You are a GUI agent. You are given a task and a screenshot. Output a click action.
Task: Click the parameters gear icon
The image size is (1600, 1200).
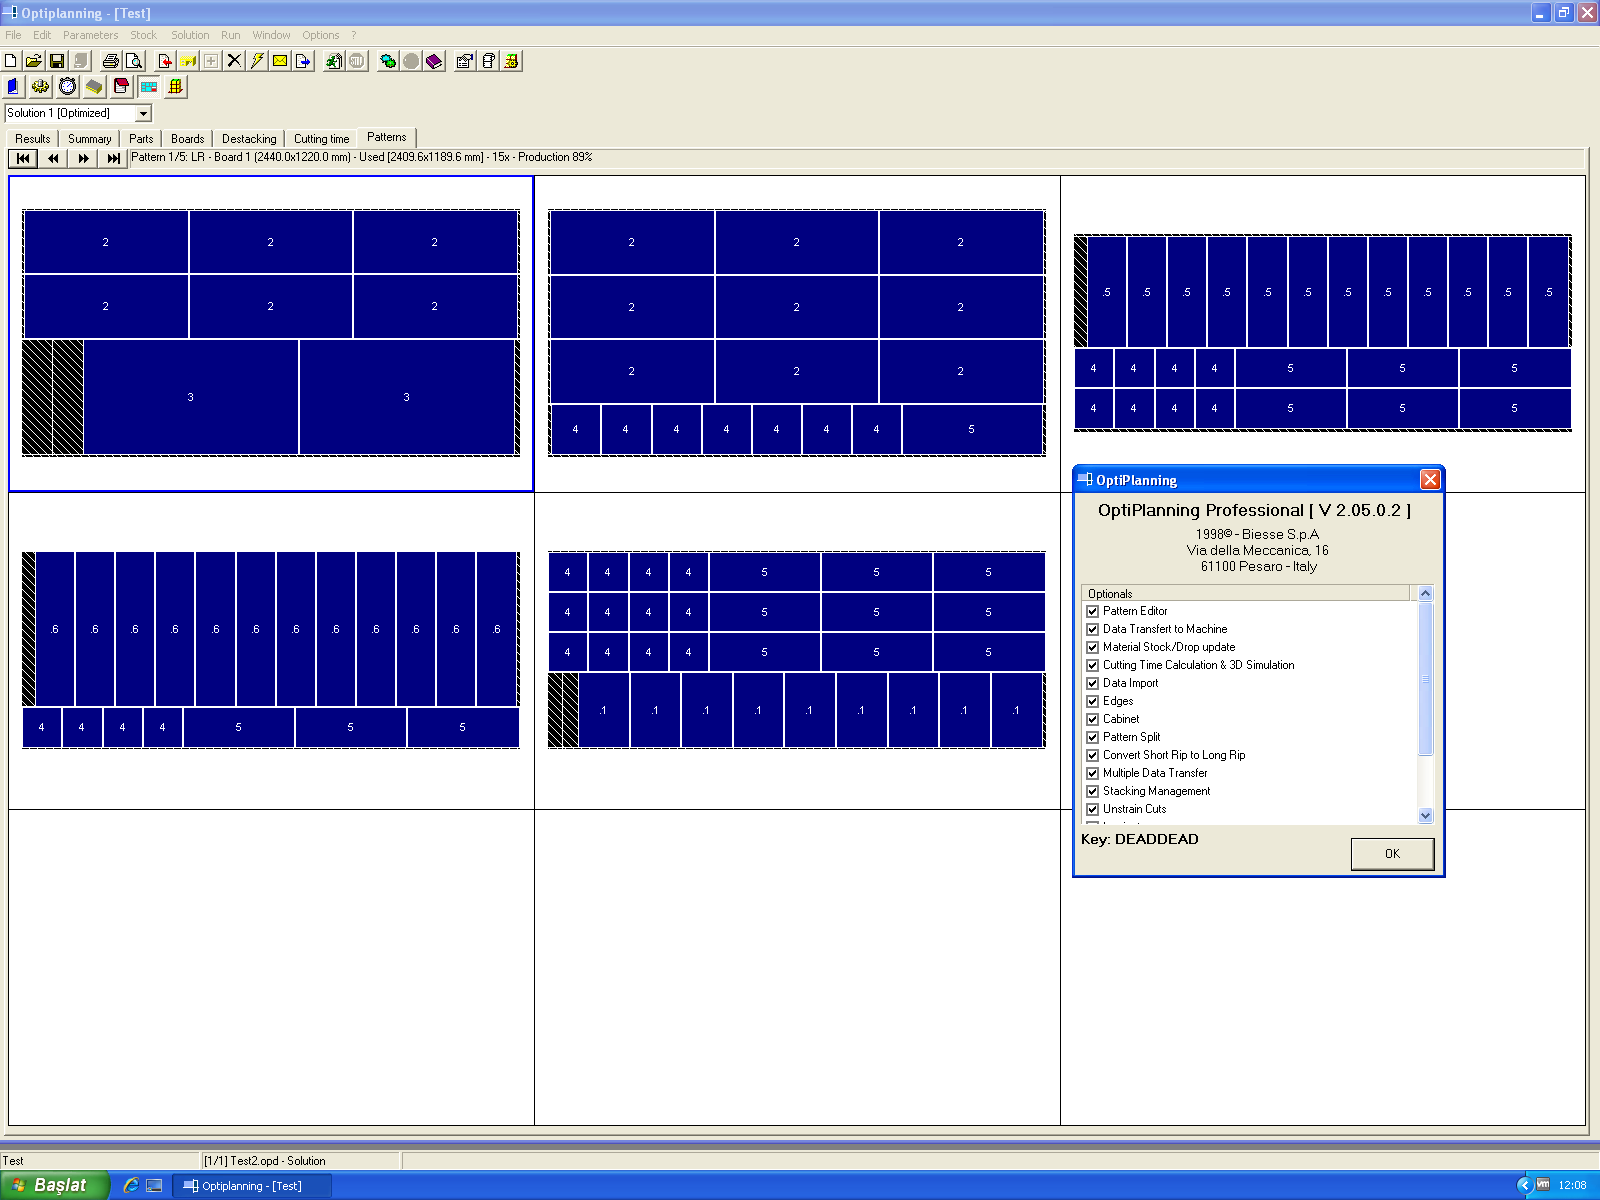point(41,88)
